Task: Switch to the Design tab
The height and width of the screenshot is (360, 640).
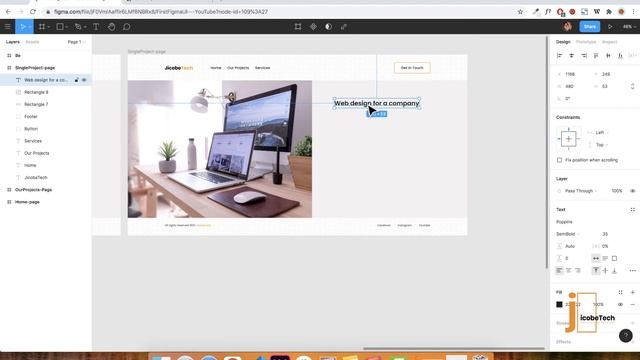Action: 563,42
